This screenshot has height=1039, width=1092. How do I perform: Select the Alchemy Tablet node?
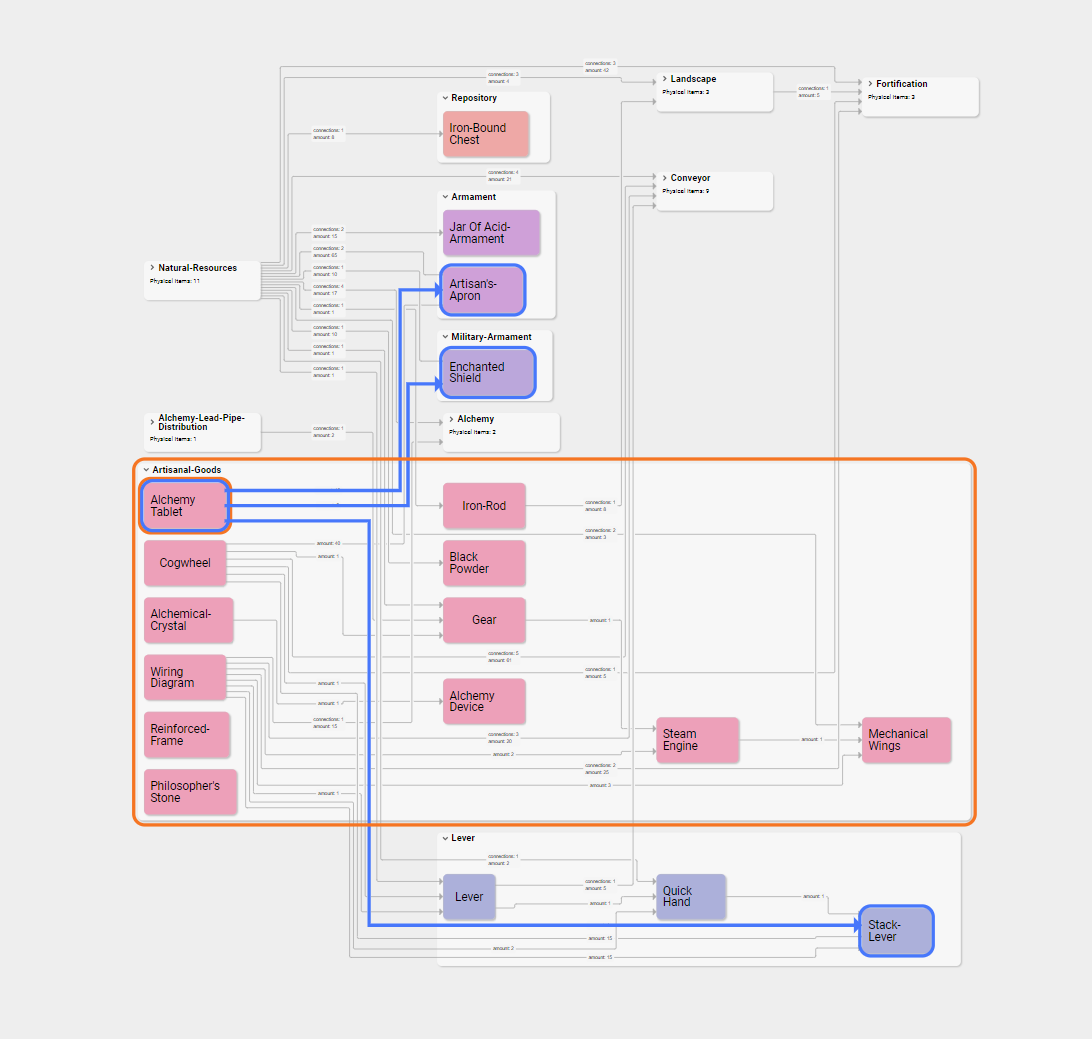pyautogui.click(x=184, y=506)
